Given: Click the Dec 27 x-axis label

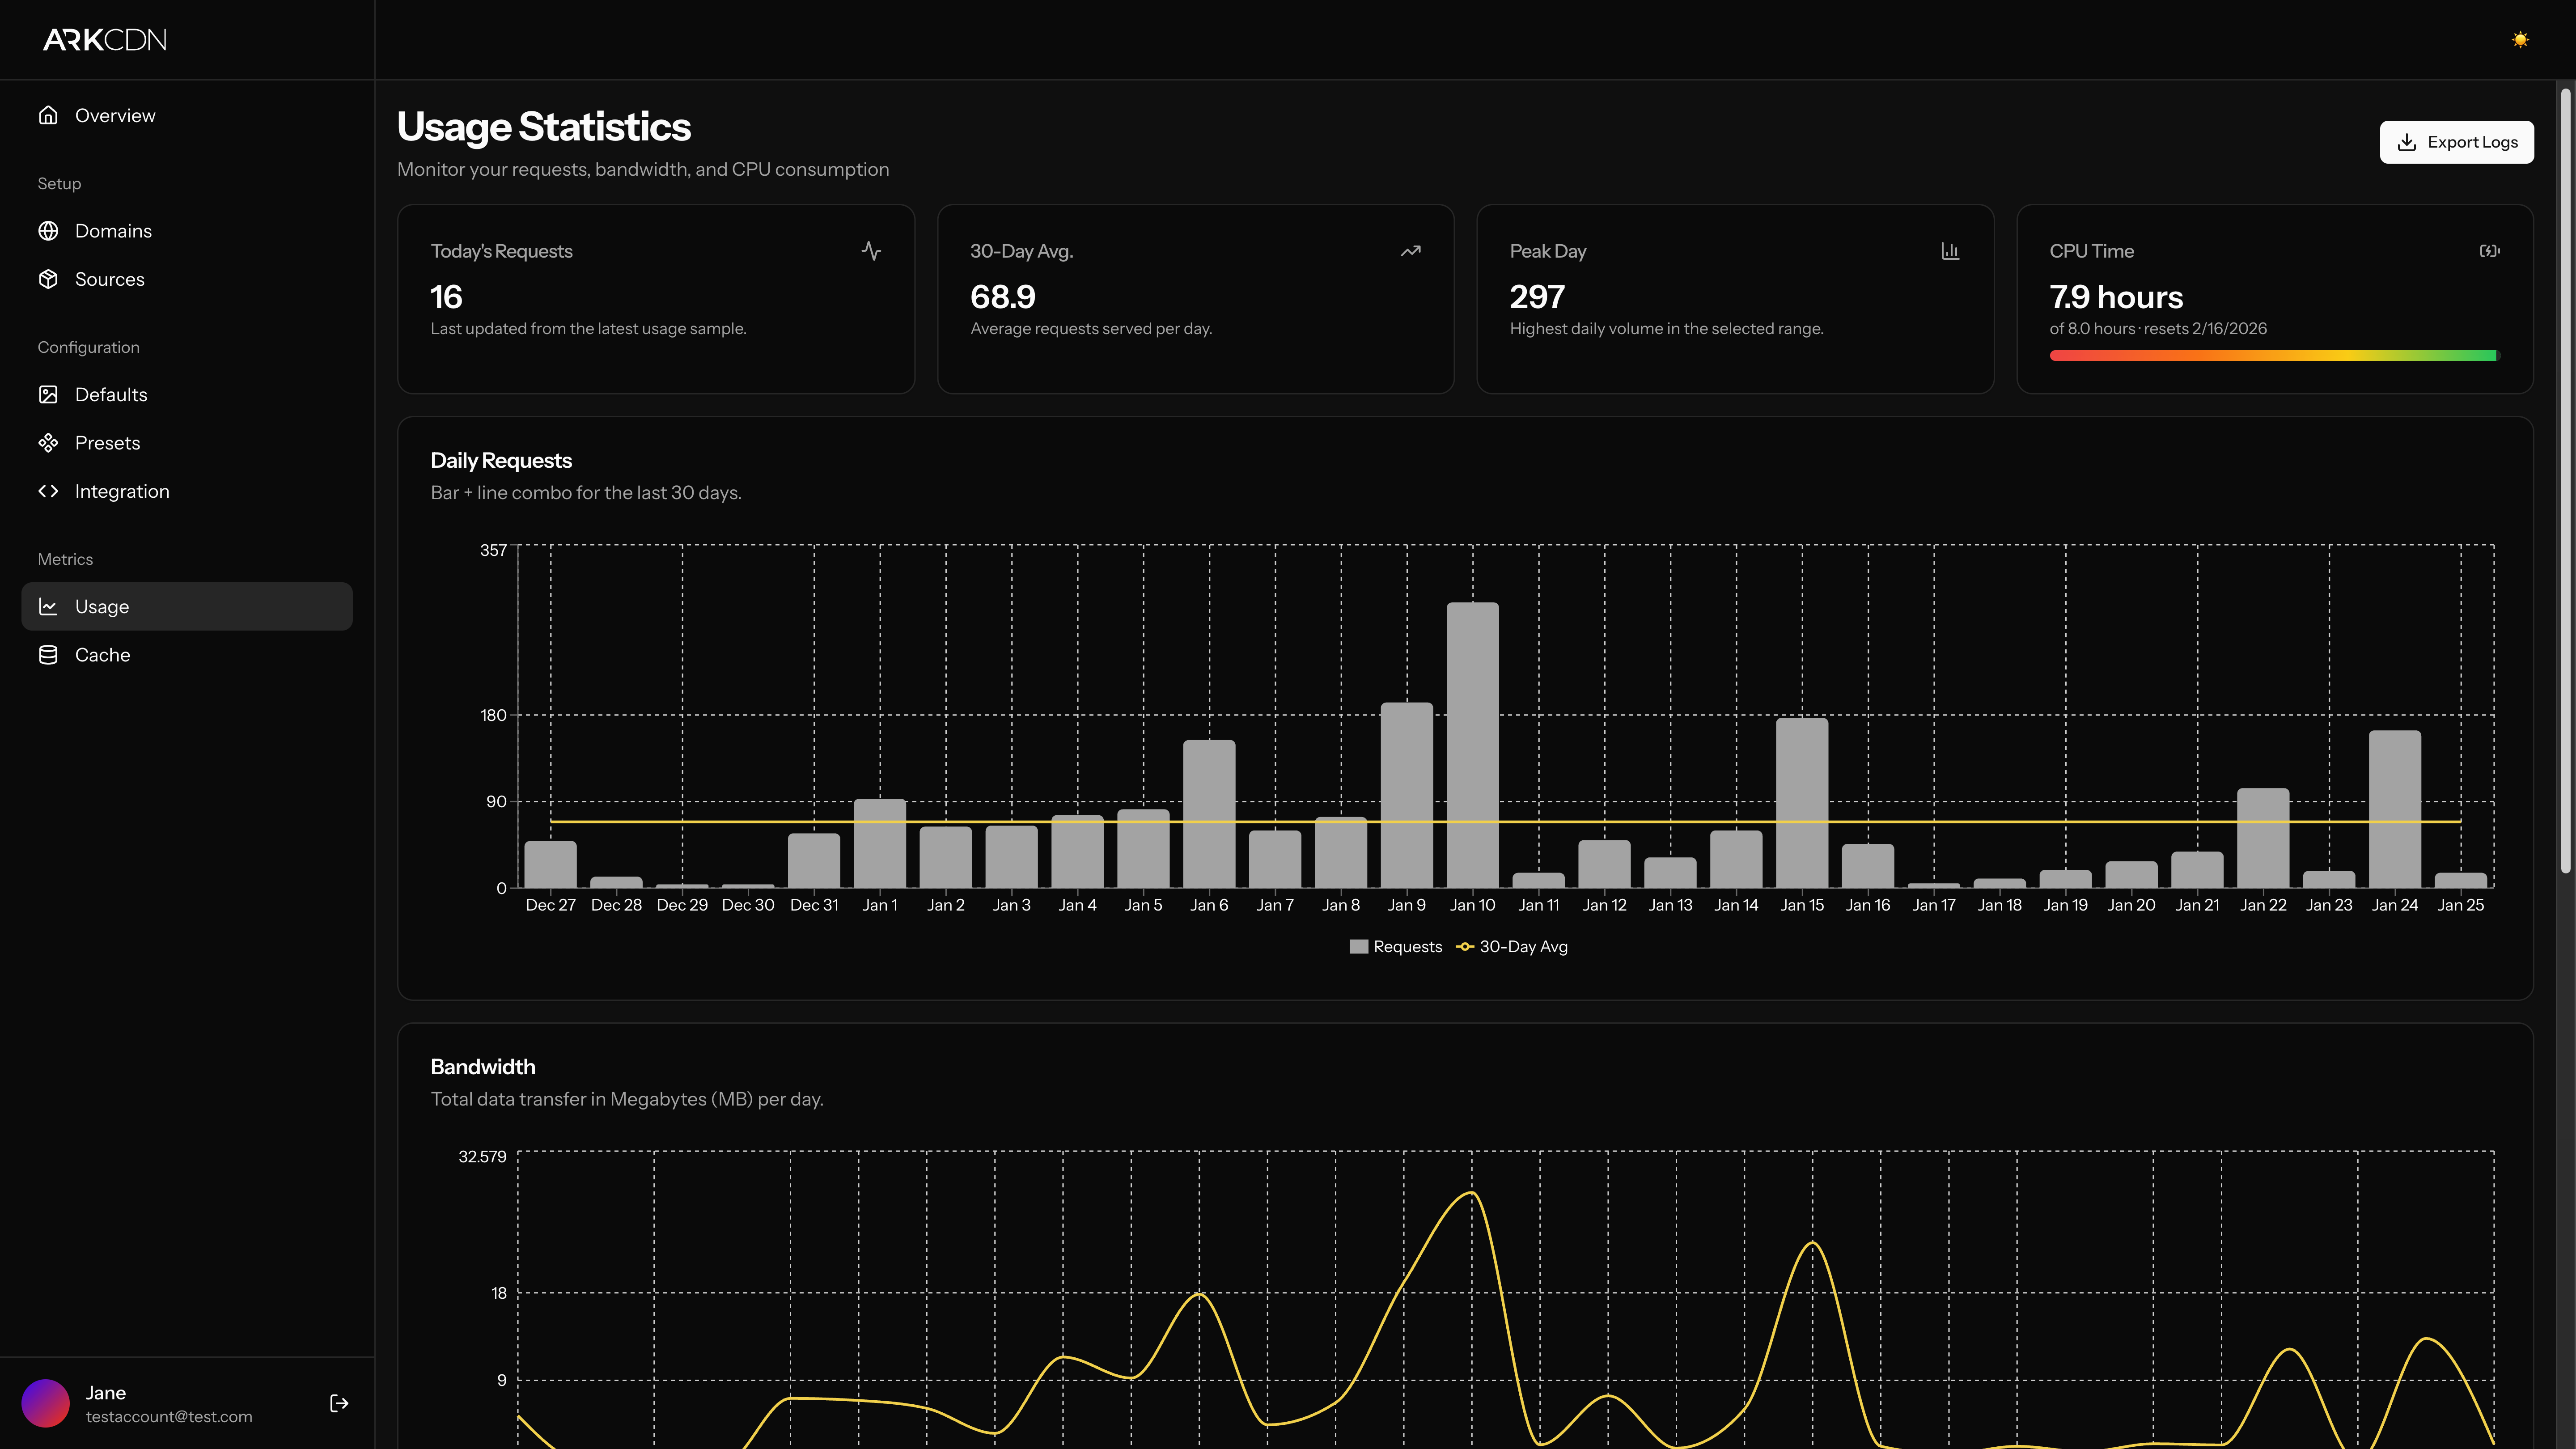Looking at the screenshot, I should (550, 905).
